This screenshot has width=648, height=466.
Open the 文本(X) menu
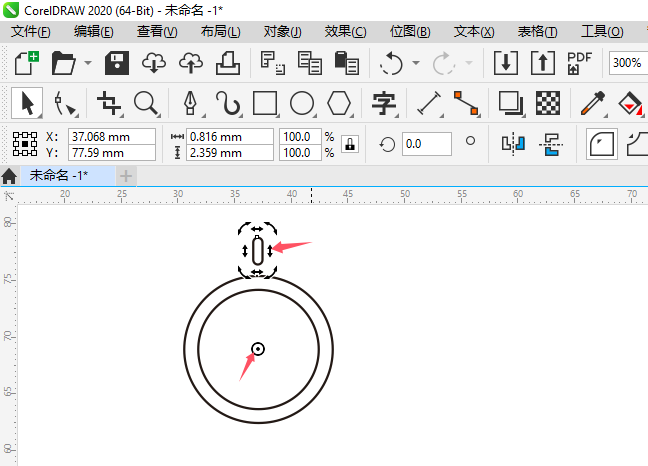[x=474, y=32]
